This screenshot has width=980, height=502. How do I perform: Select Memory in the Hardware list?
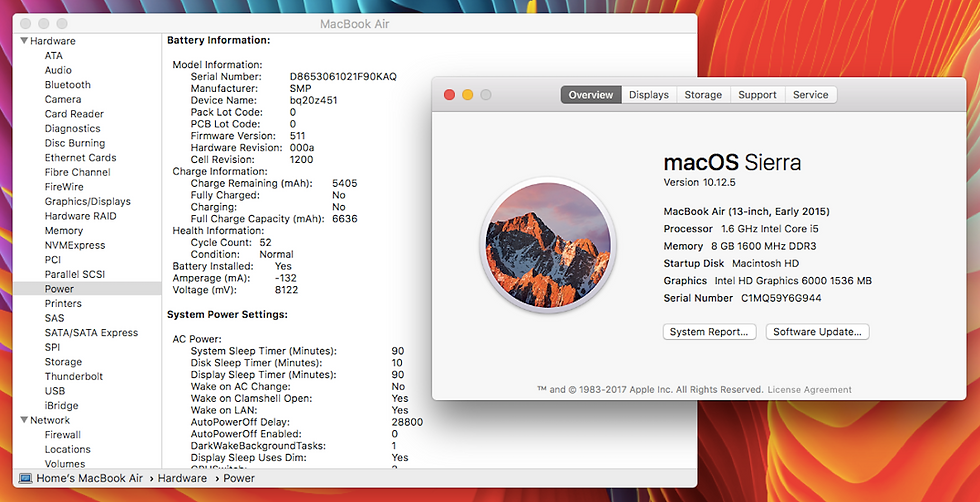click(x=64, y=231)
